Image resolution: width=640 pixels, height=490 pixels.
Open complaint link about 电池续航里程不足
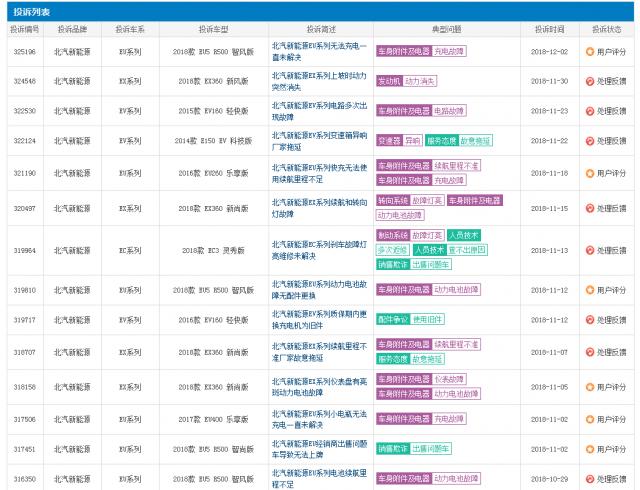[x=319, y=479]
